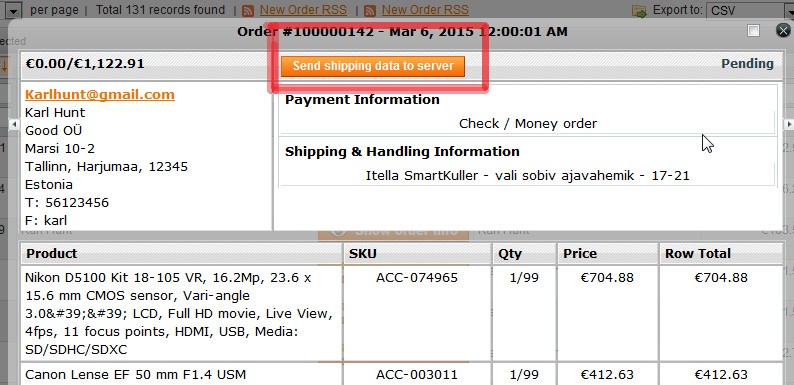
Task: Click Send shipping data to server button
Action: [373, 66]
